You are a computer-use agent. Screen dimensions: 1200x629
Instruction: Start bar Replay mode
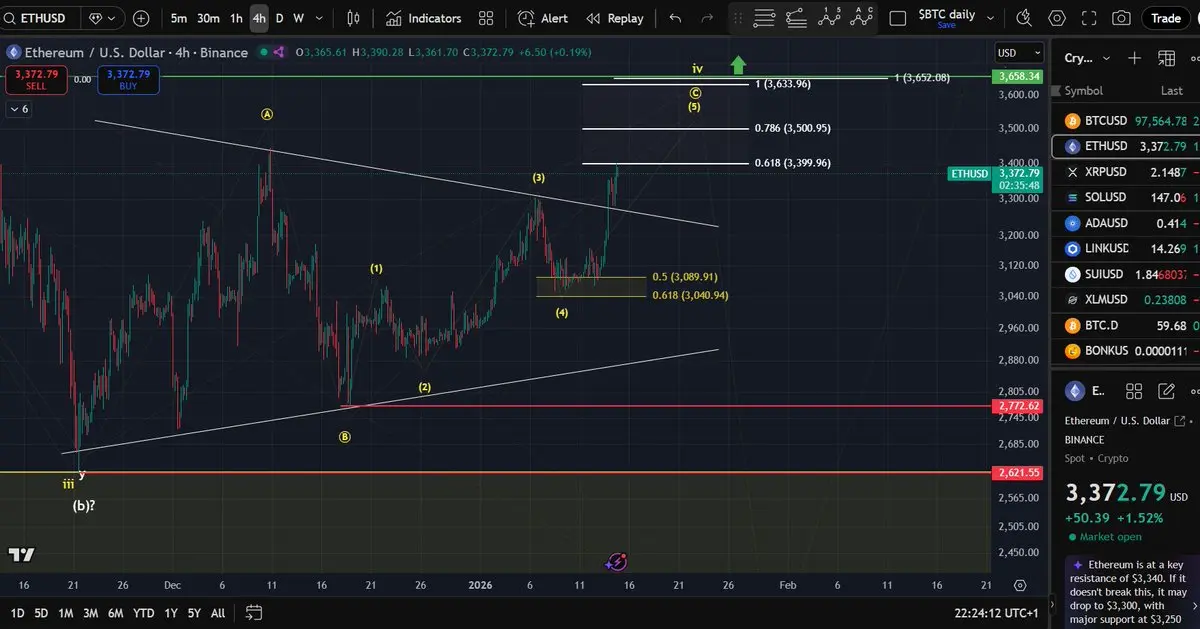click(615, 18)
